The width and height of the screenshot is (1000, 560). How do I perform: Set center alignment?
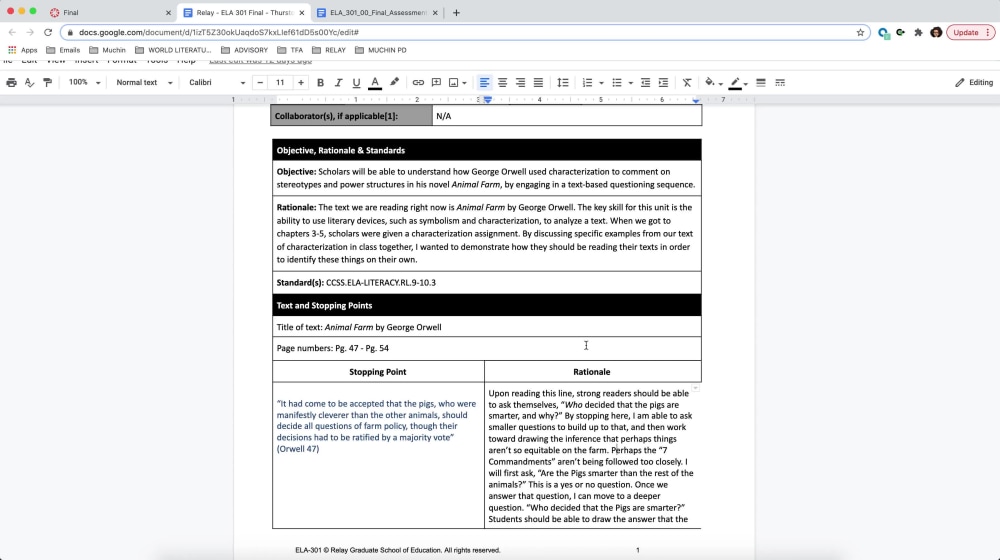click(503, 82)
